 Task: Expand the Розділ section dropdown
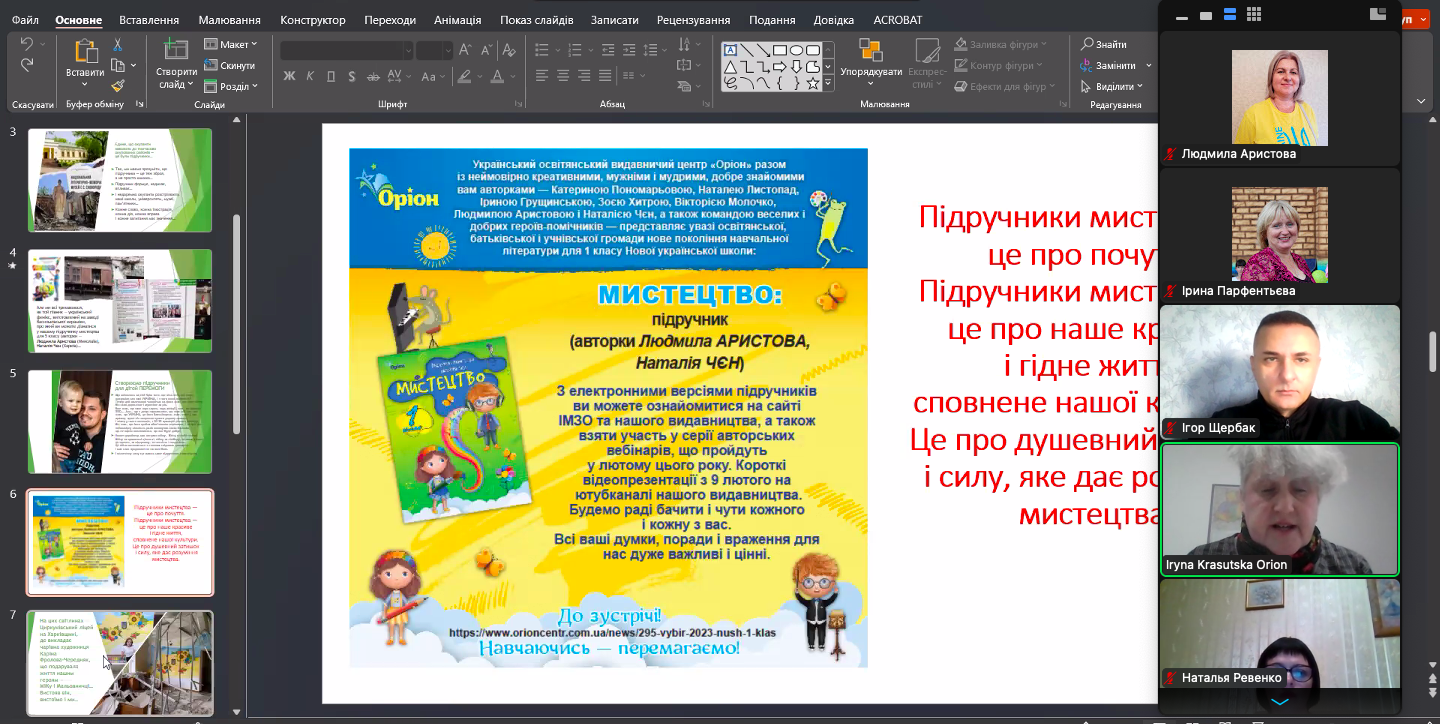[x=231, y=86]
